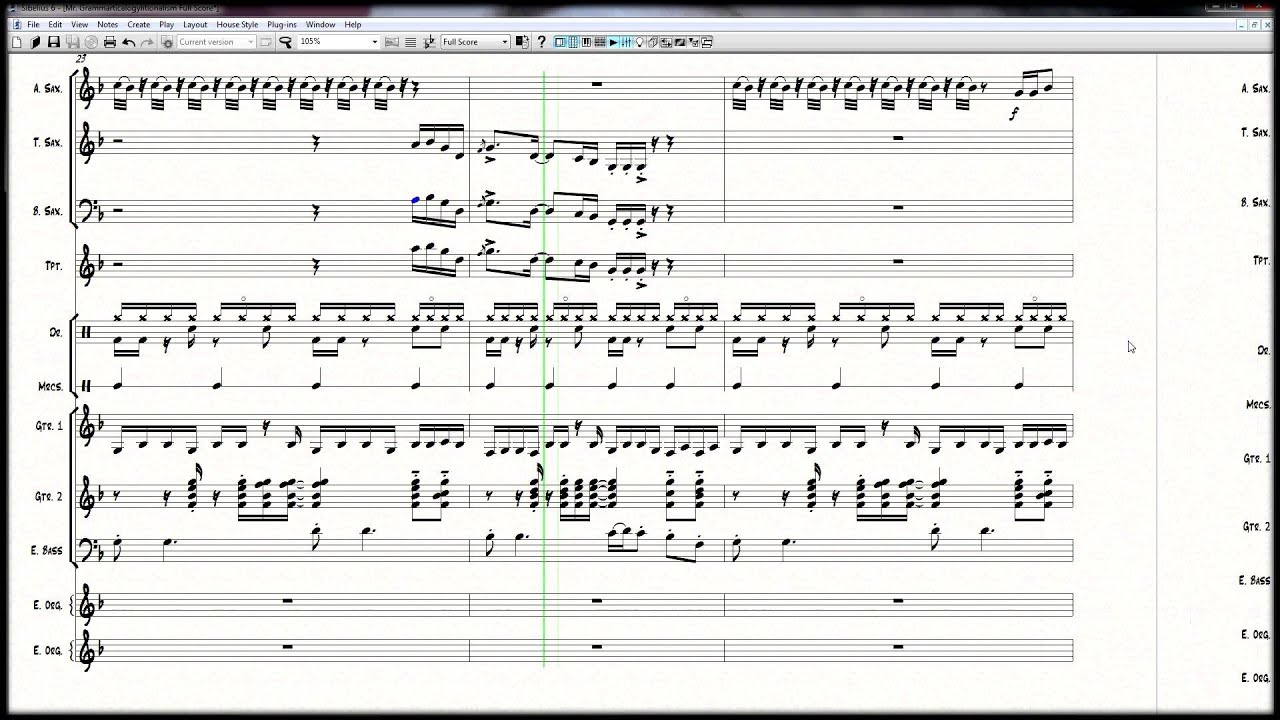This screenshot has width=1280, height=720.
Task: Click the Focus on Staves icon
Action: click(411, 42)
